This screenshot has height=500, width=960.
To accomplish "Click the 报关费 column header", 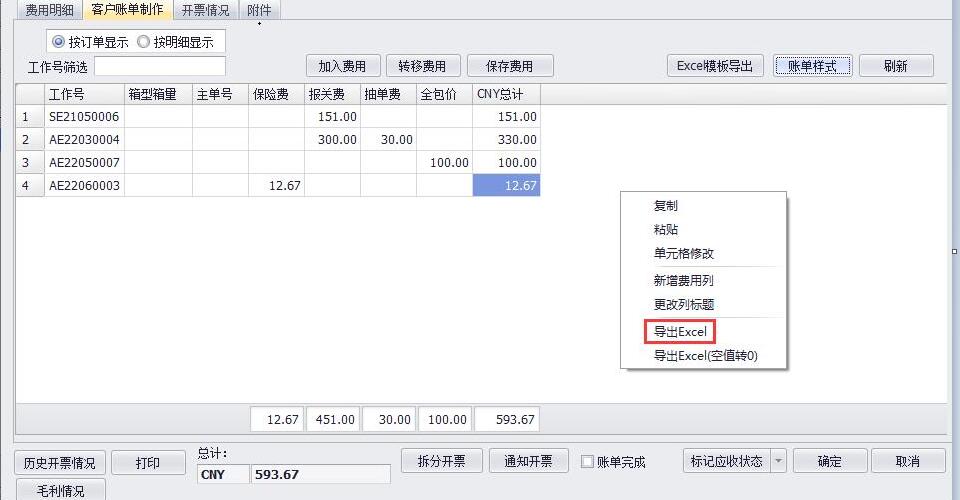I will pos(327,94).
